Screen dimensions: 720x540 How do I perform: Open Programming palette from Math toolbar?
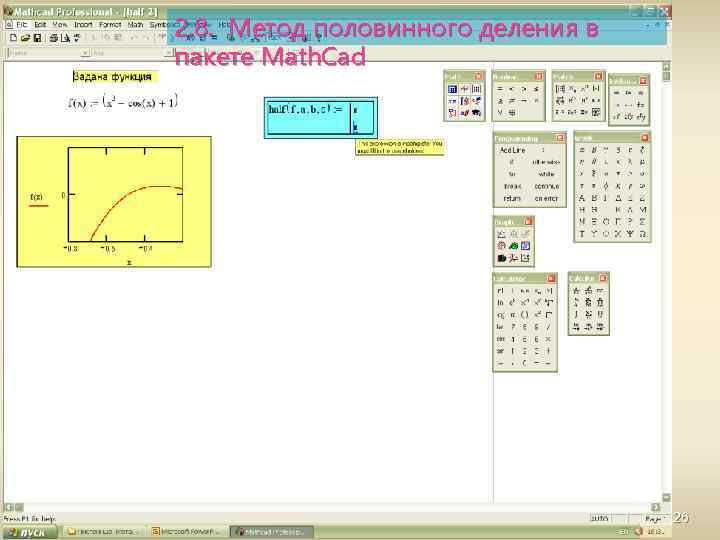point(452,112)
